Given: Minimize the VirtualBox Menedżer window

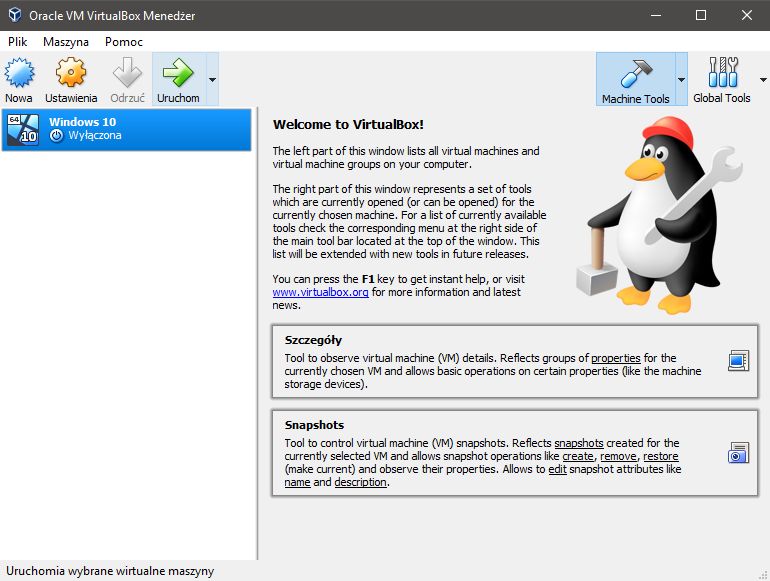Looking at the screenshot, I should pos(656,15).
